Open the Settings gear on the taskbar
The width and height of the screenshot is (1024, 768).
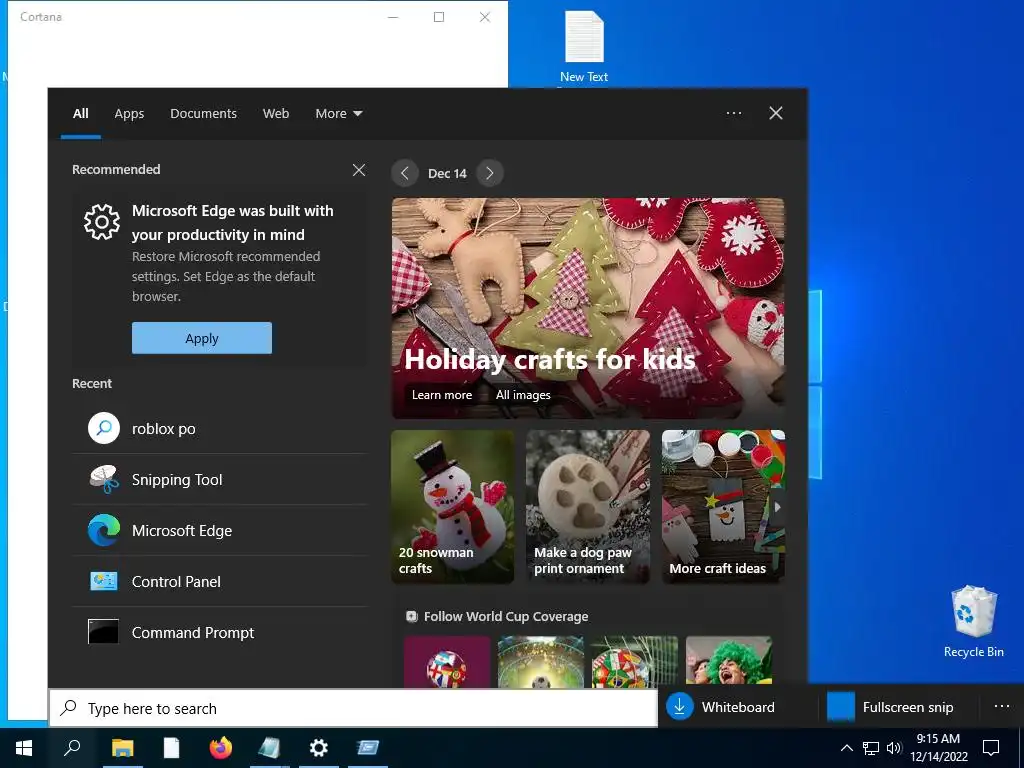[319, 748]
